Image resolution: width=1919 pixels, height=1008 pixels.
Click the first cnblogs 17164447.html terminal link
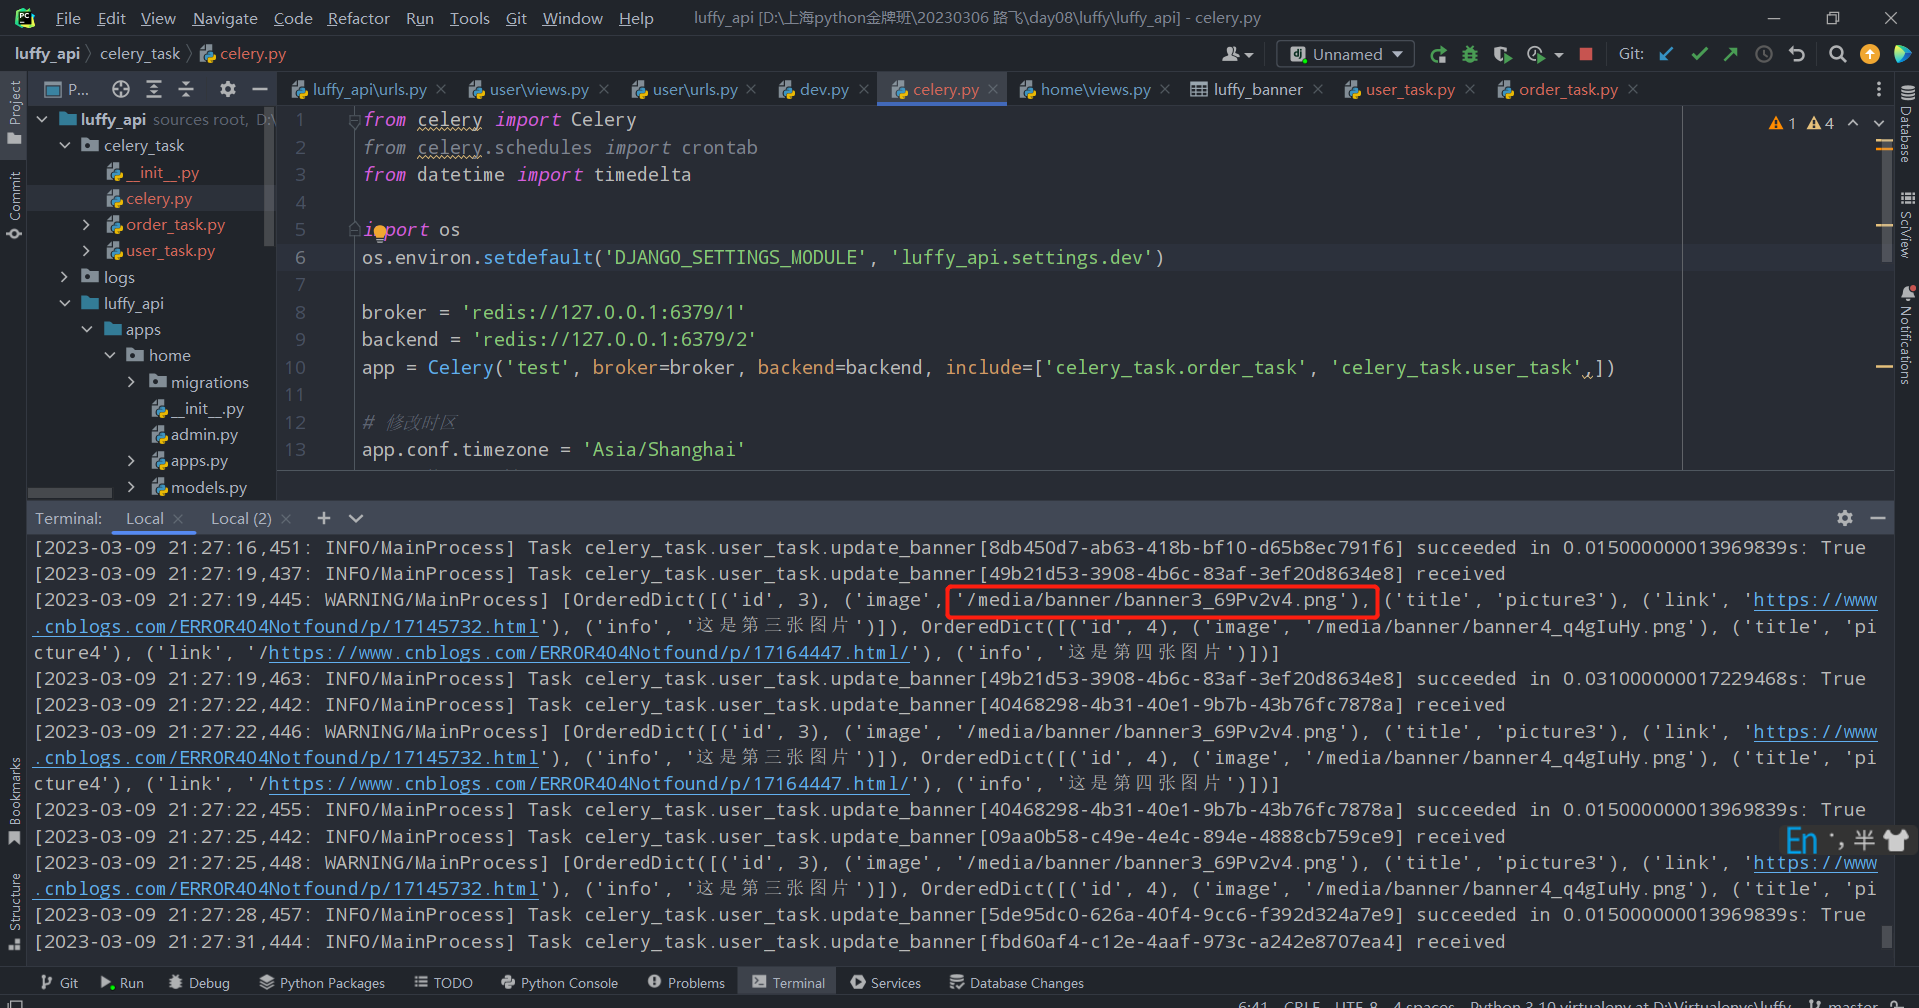[589, 653]
